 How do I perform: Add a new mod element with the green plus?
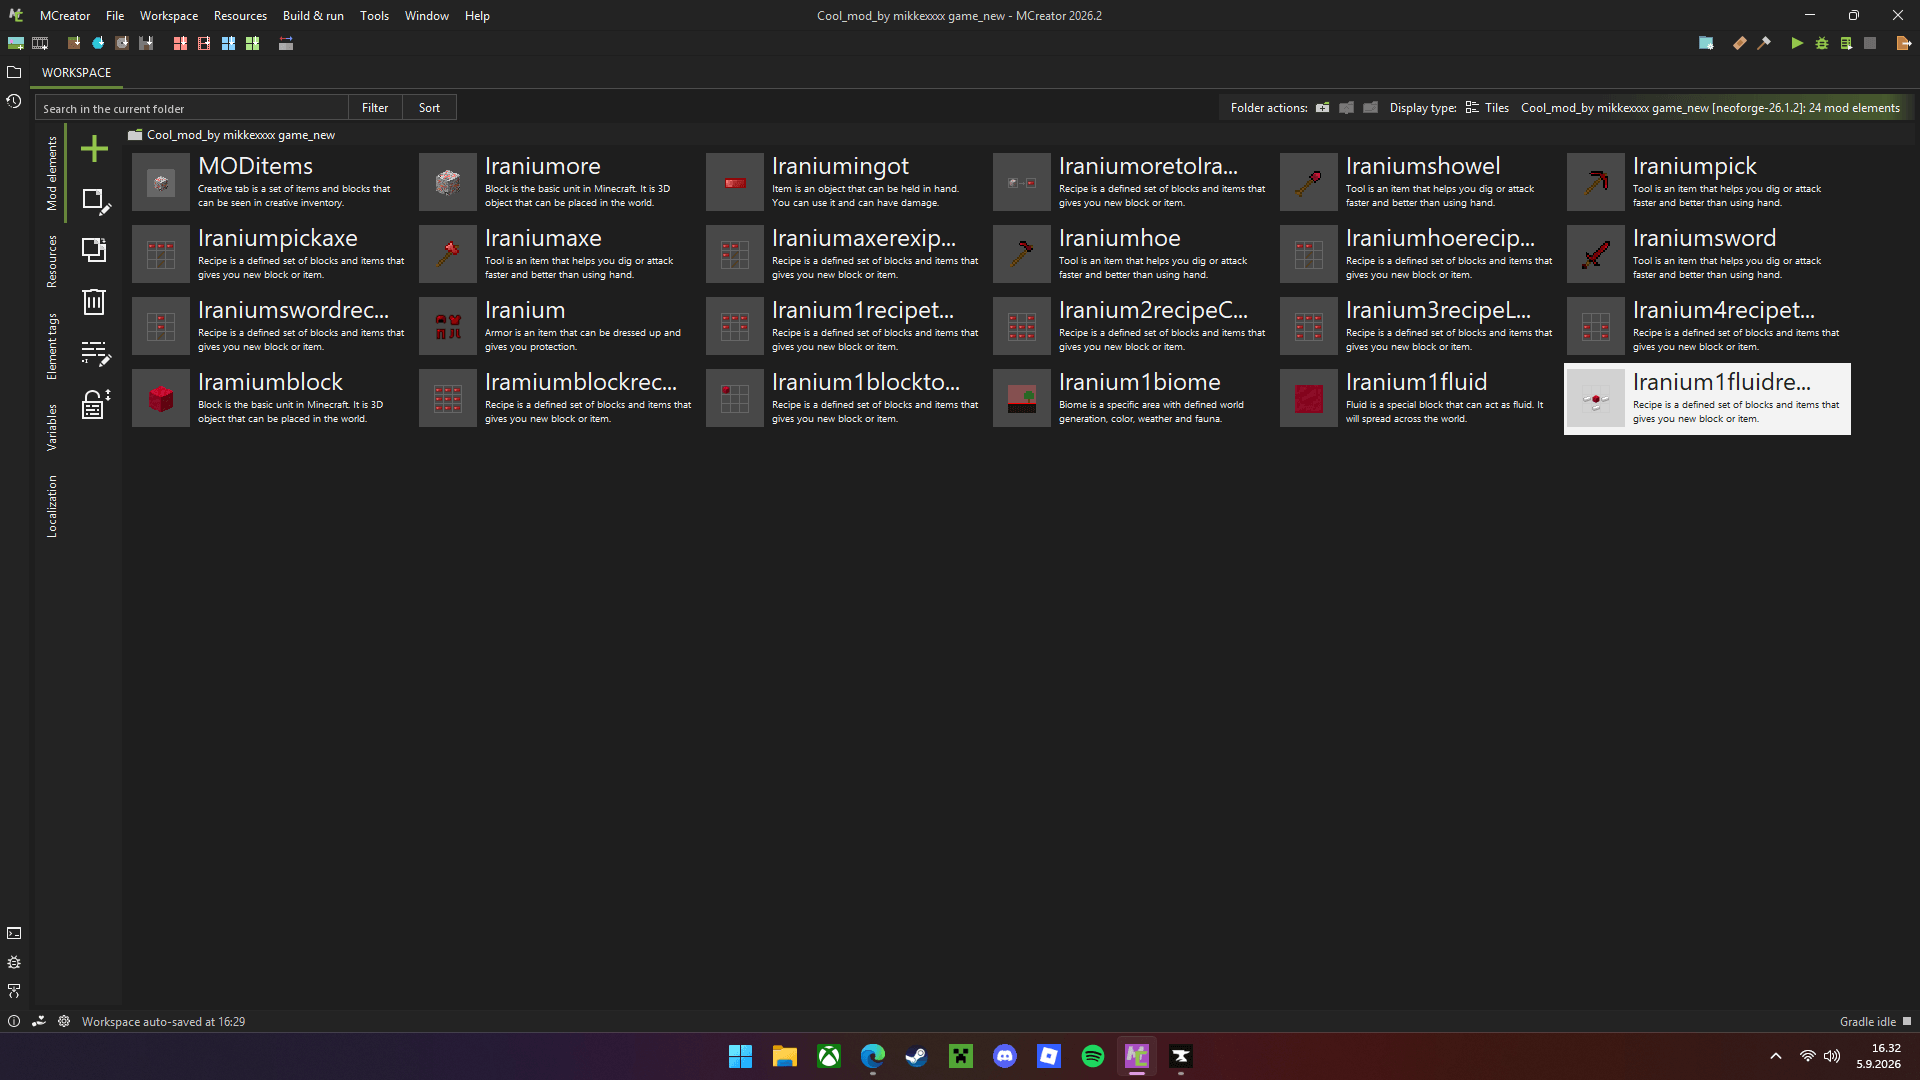click(x=94, y=149)
